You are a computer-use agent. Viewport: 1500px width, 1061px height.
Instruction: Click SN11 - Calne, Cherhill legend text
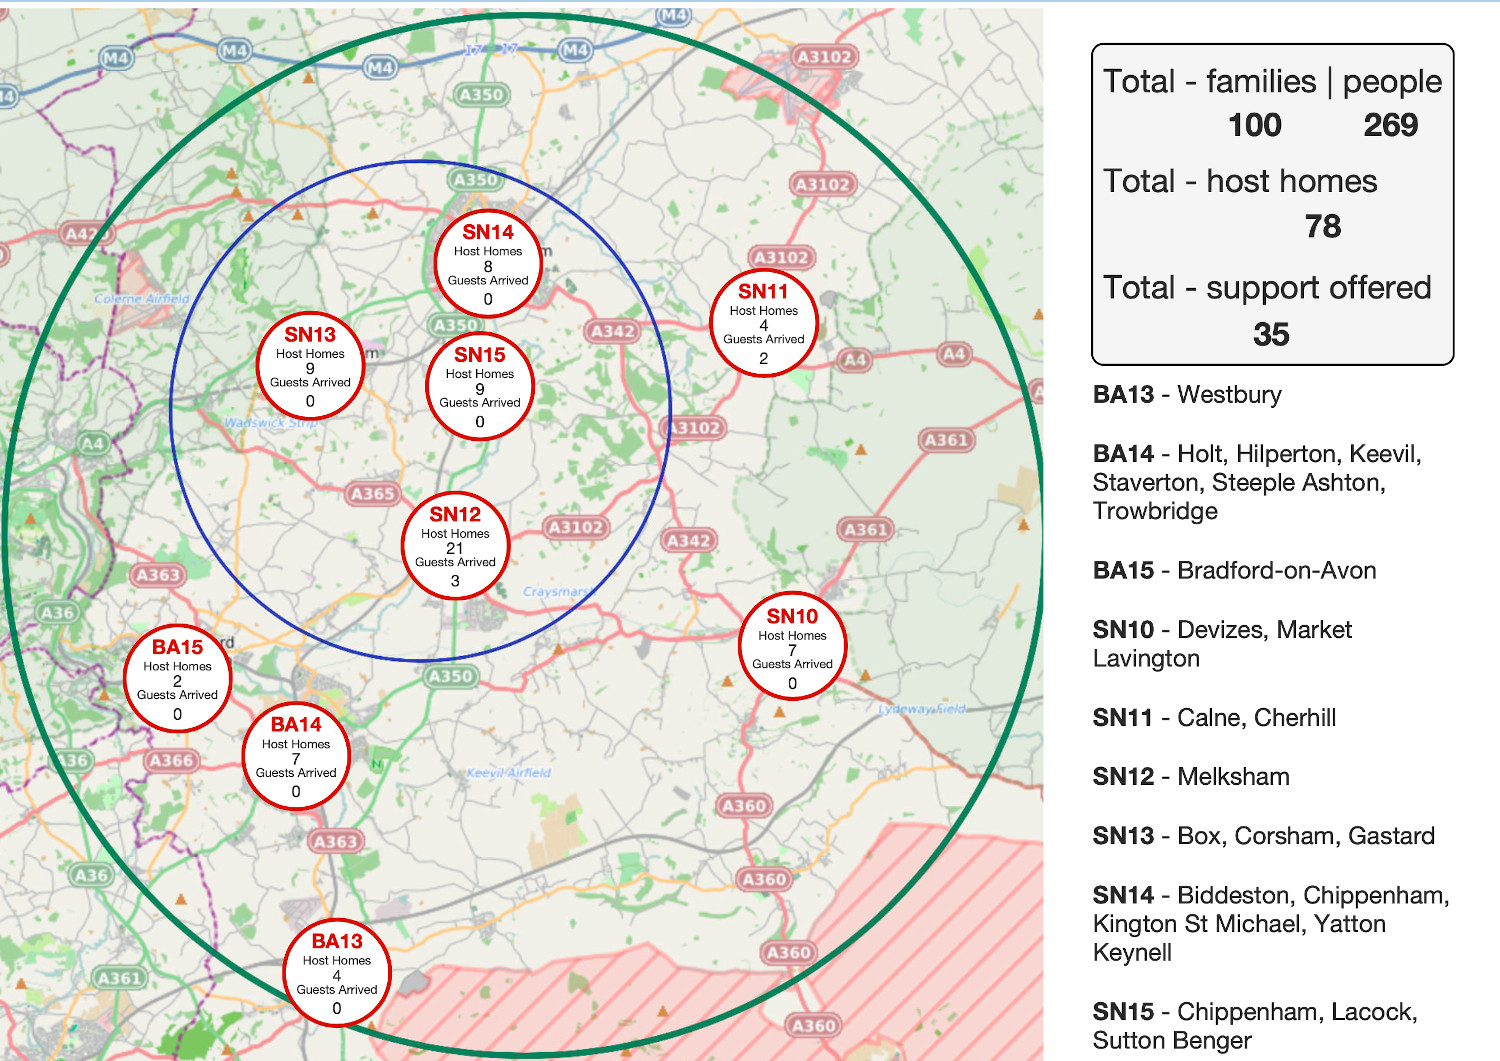coord(1214,718)
